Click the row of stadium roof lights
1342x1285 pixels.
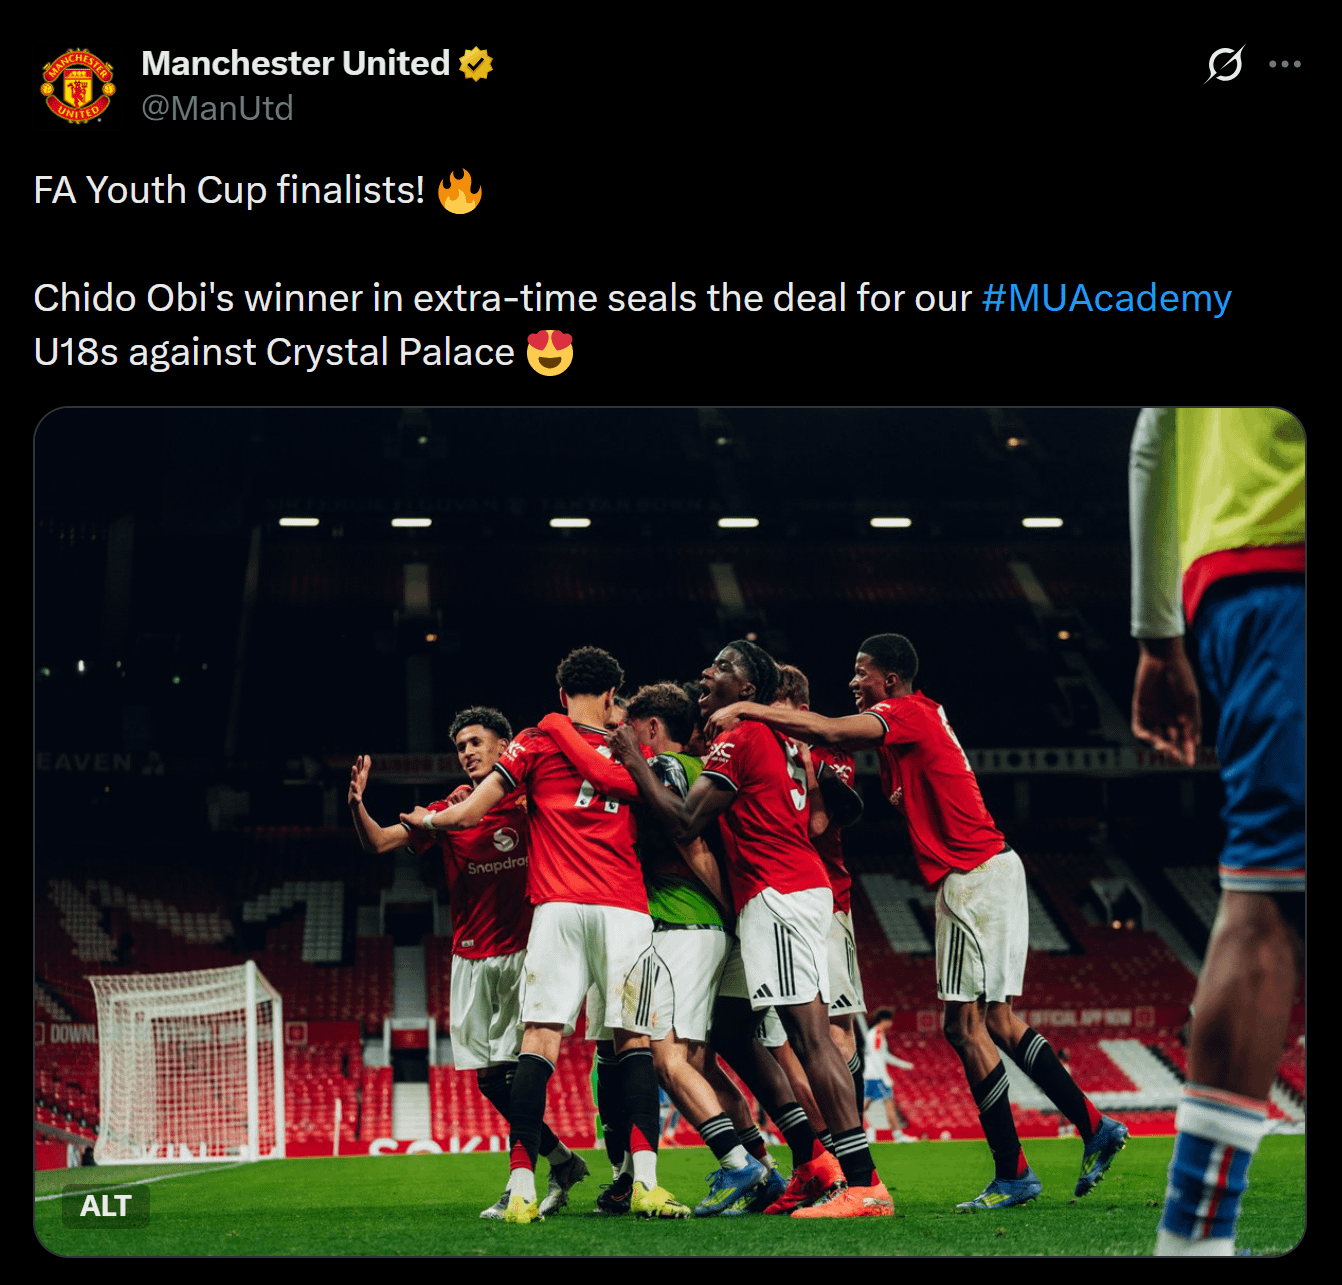click(x=670, y=522)
